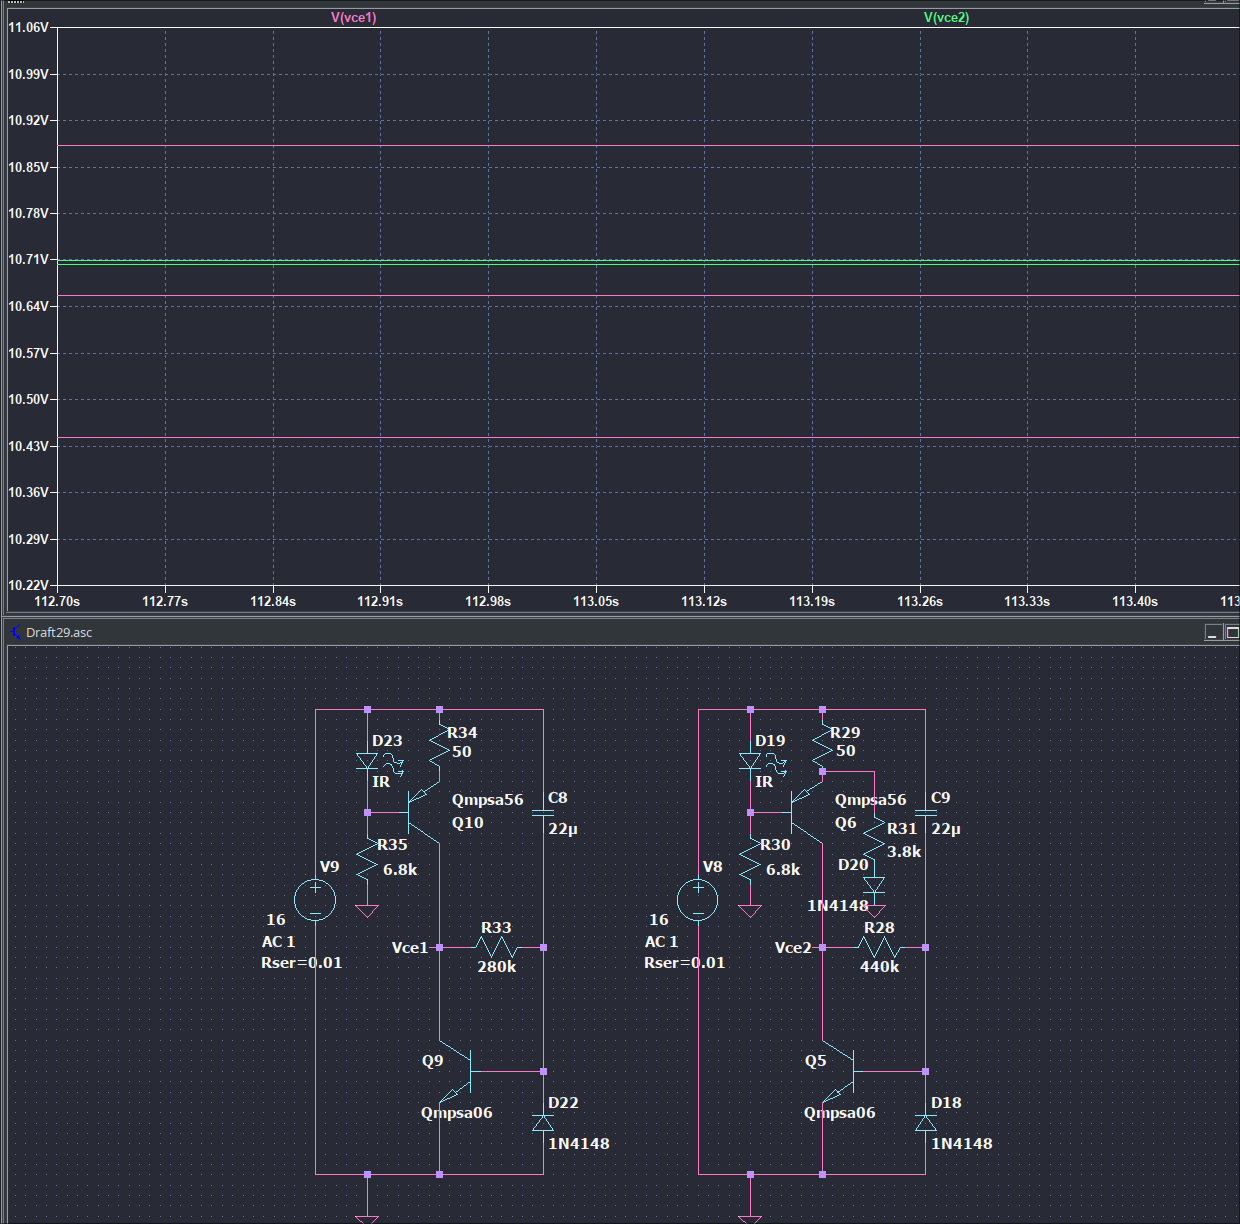Select the C9 capacitor symbol

(926, 812)
